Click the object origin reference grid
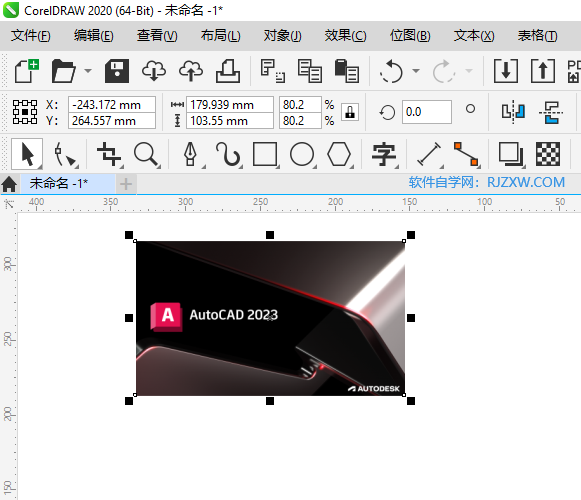The image size is (581, 500). (25, 112)
